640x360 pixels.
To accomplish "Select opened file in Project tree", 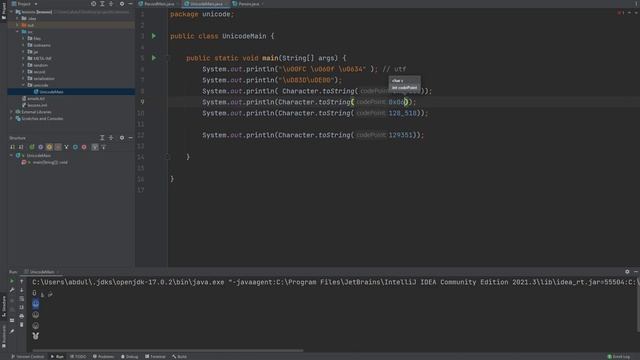I will pos(93,4).
